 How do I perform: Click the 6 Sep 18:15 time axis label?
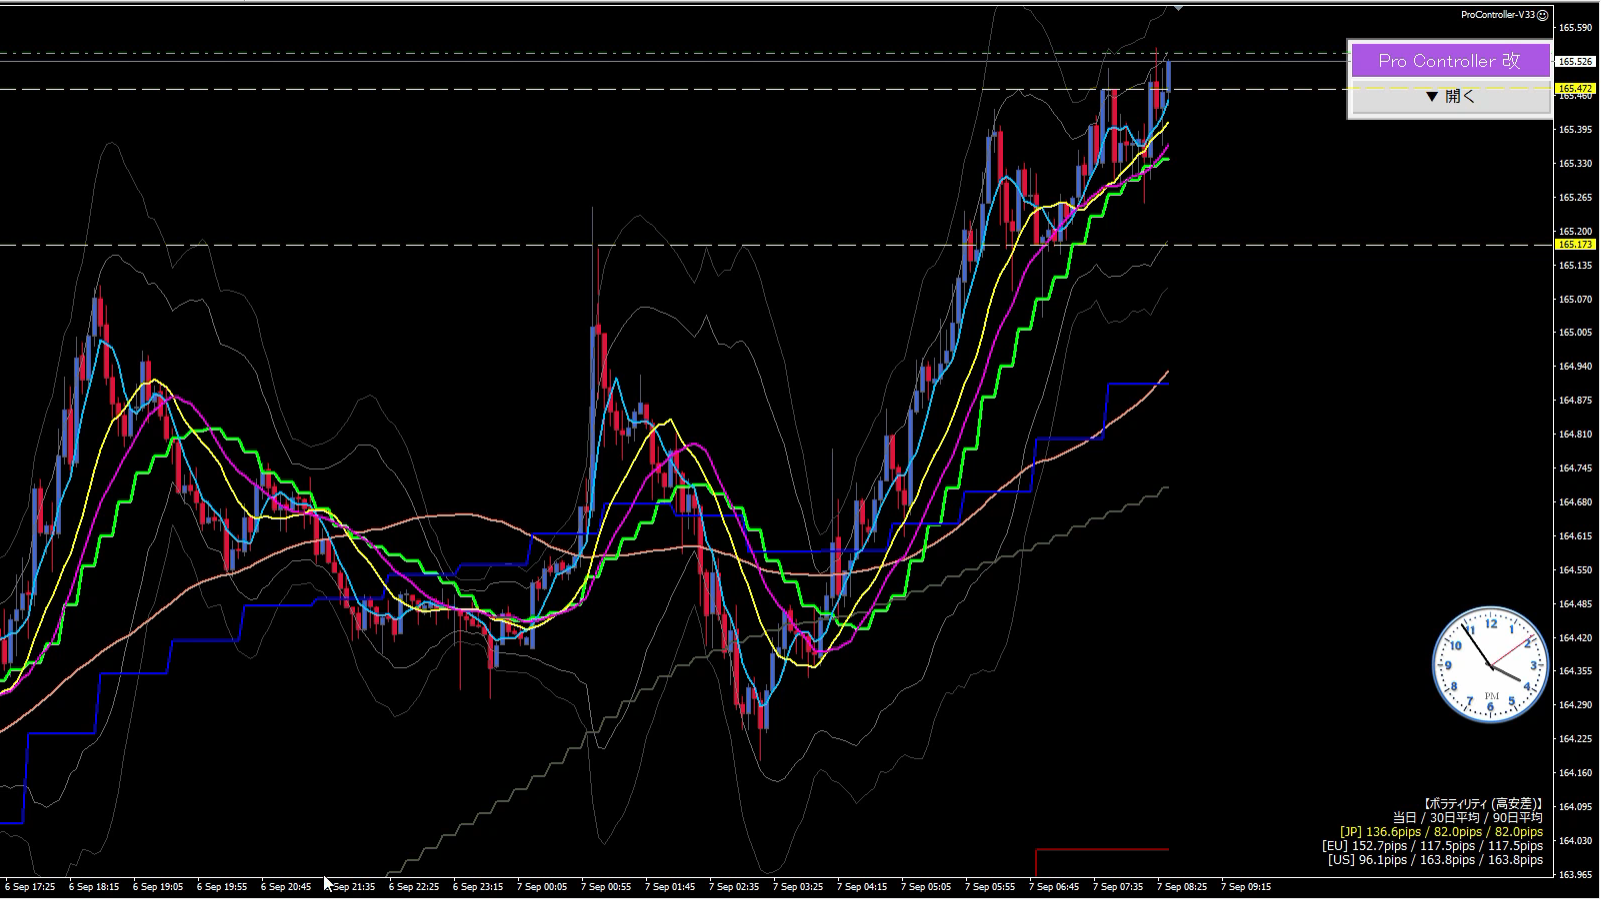click(x=94, y=887)
